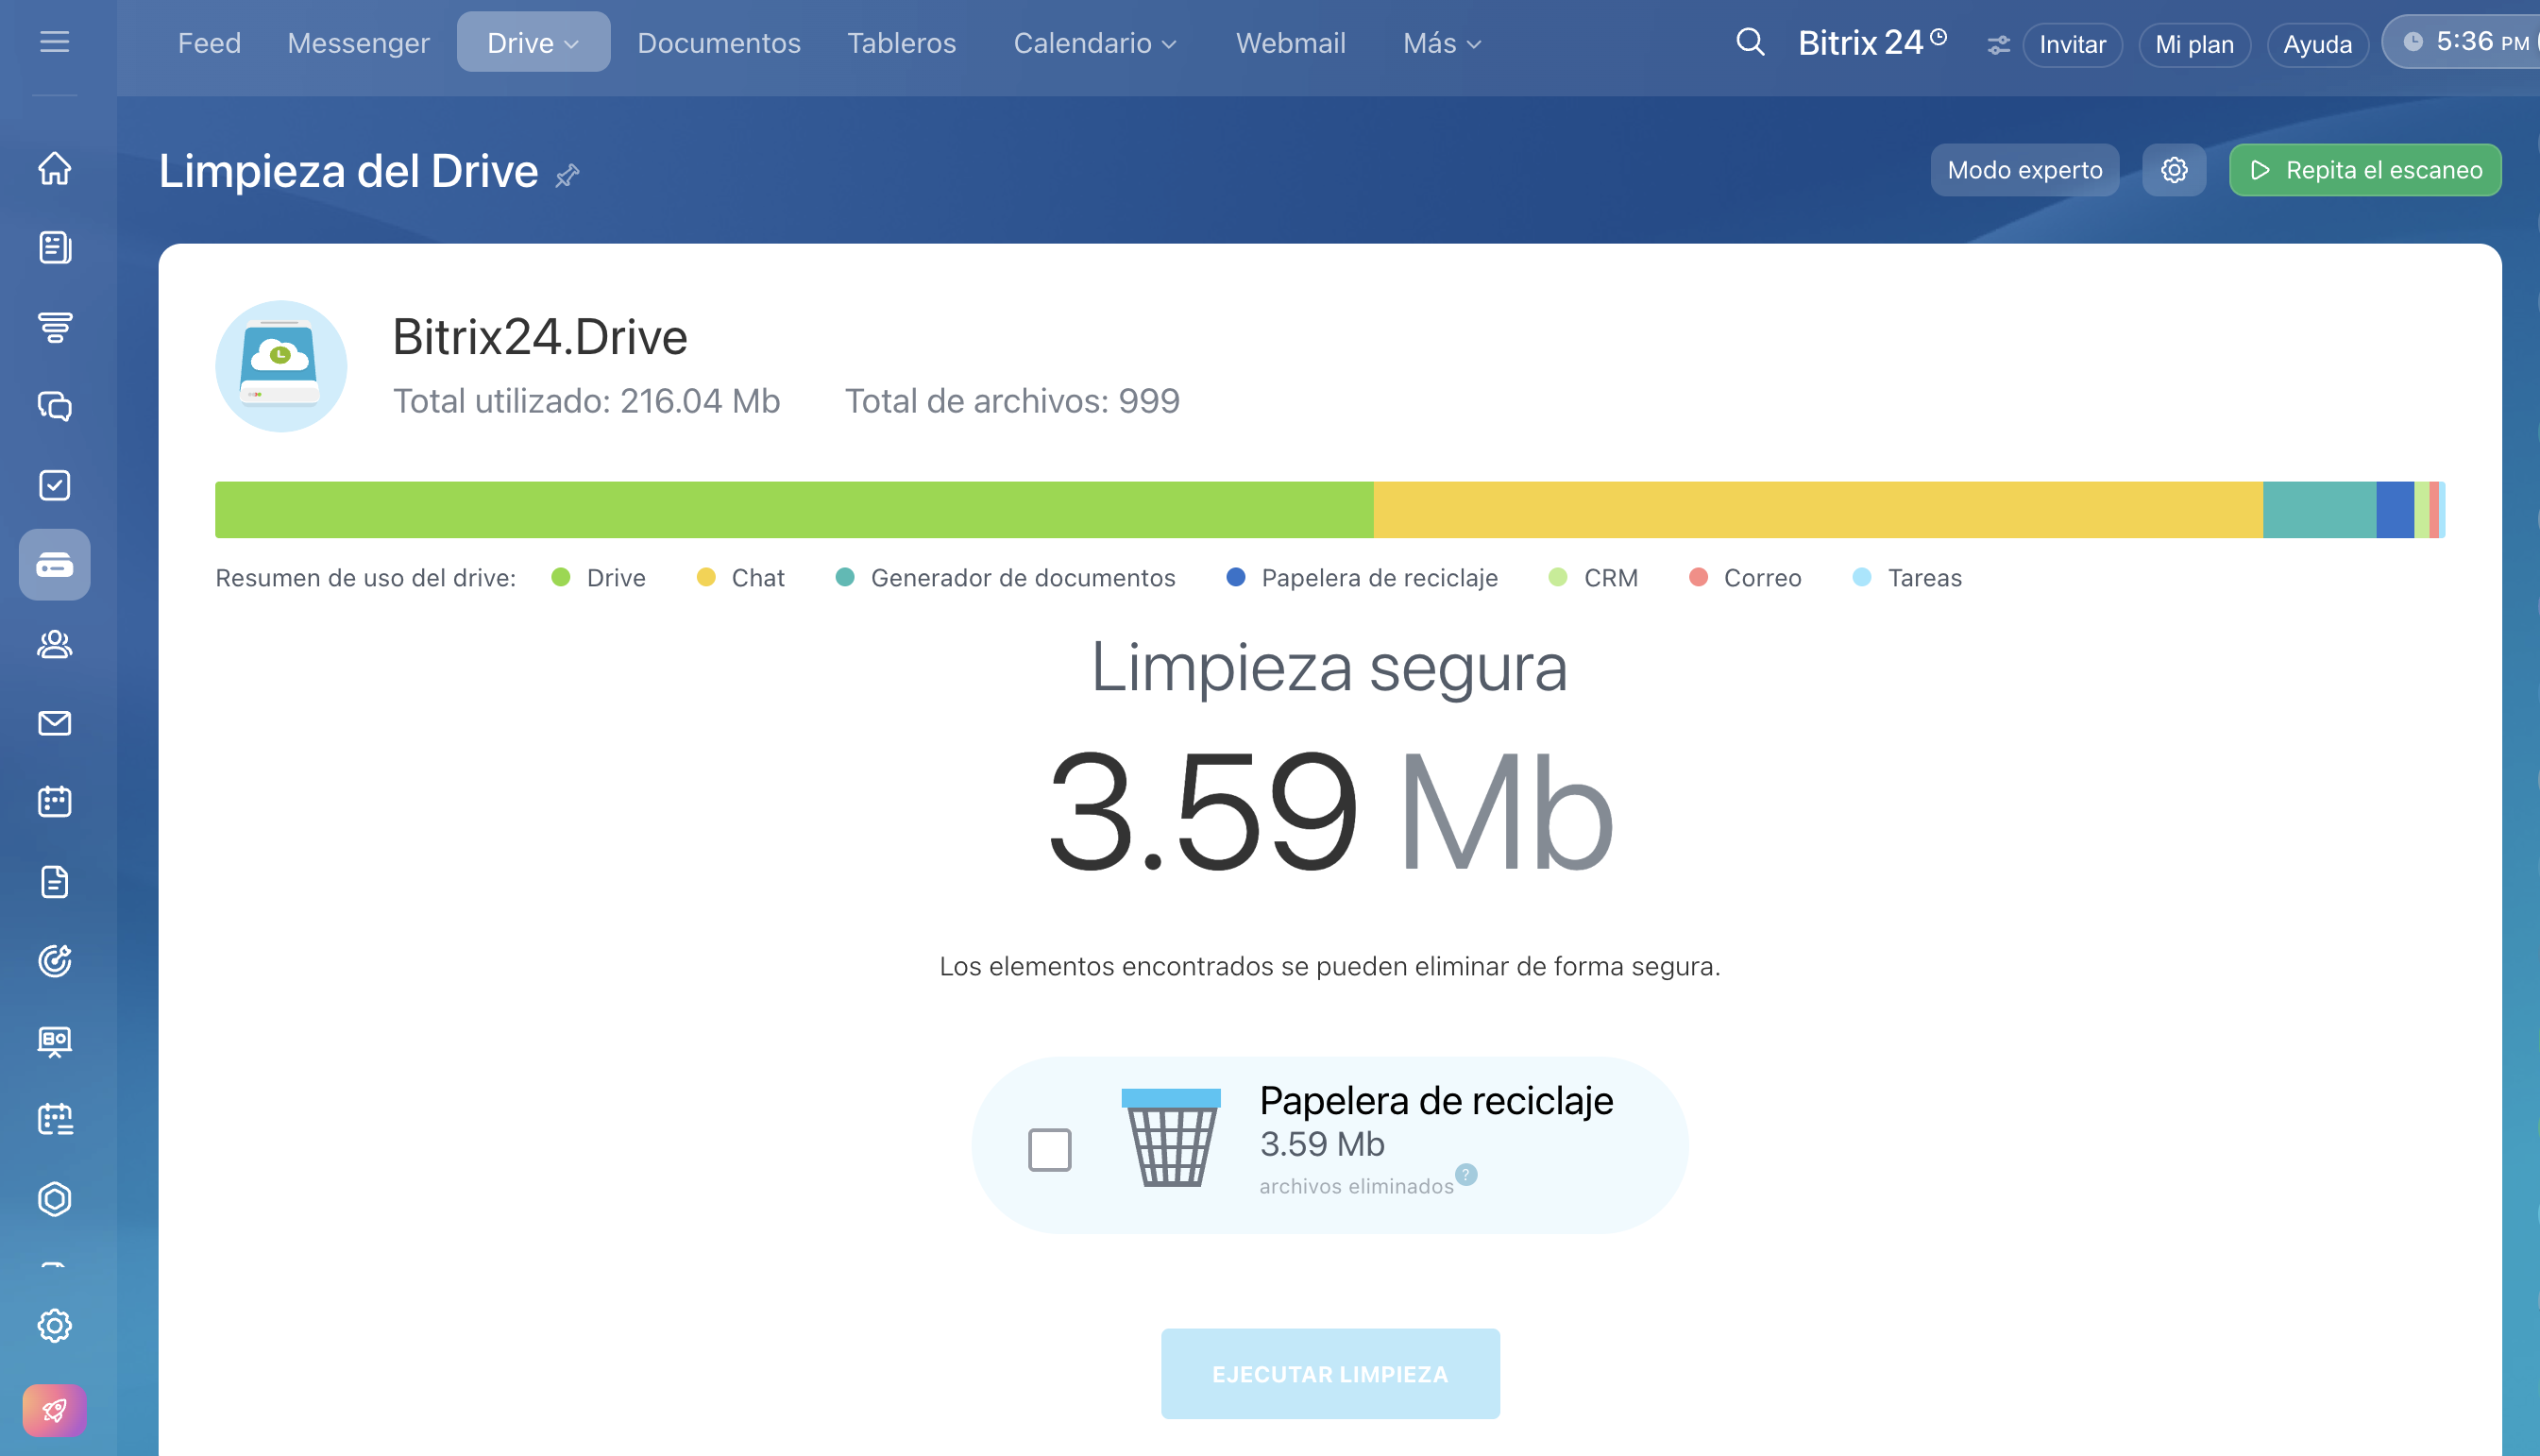2540x1456 pixels.
Task: Click the Modo experto button
Action: point(2024,170)
